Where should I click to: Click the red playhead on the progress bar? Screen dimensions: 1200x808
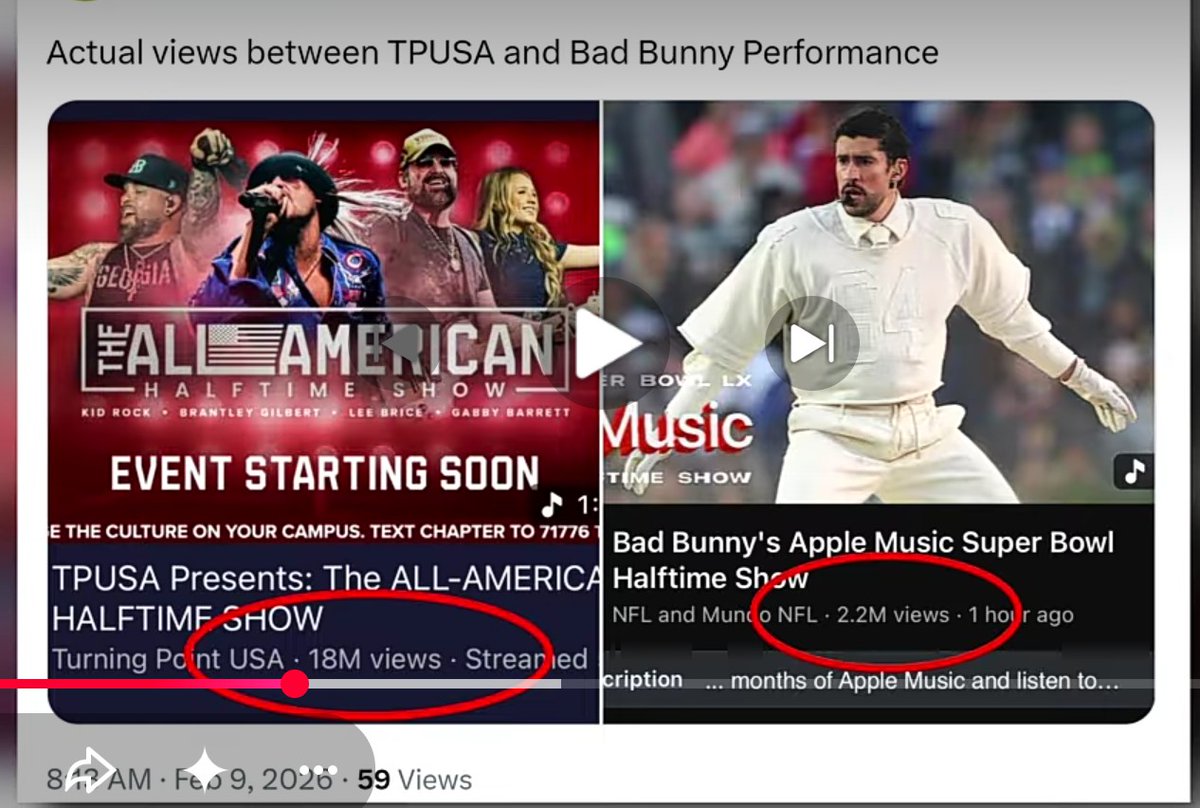(294, 684)
